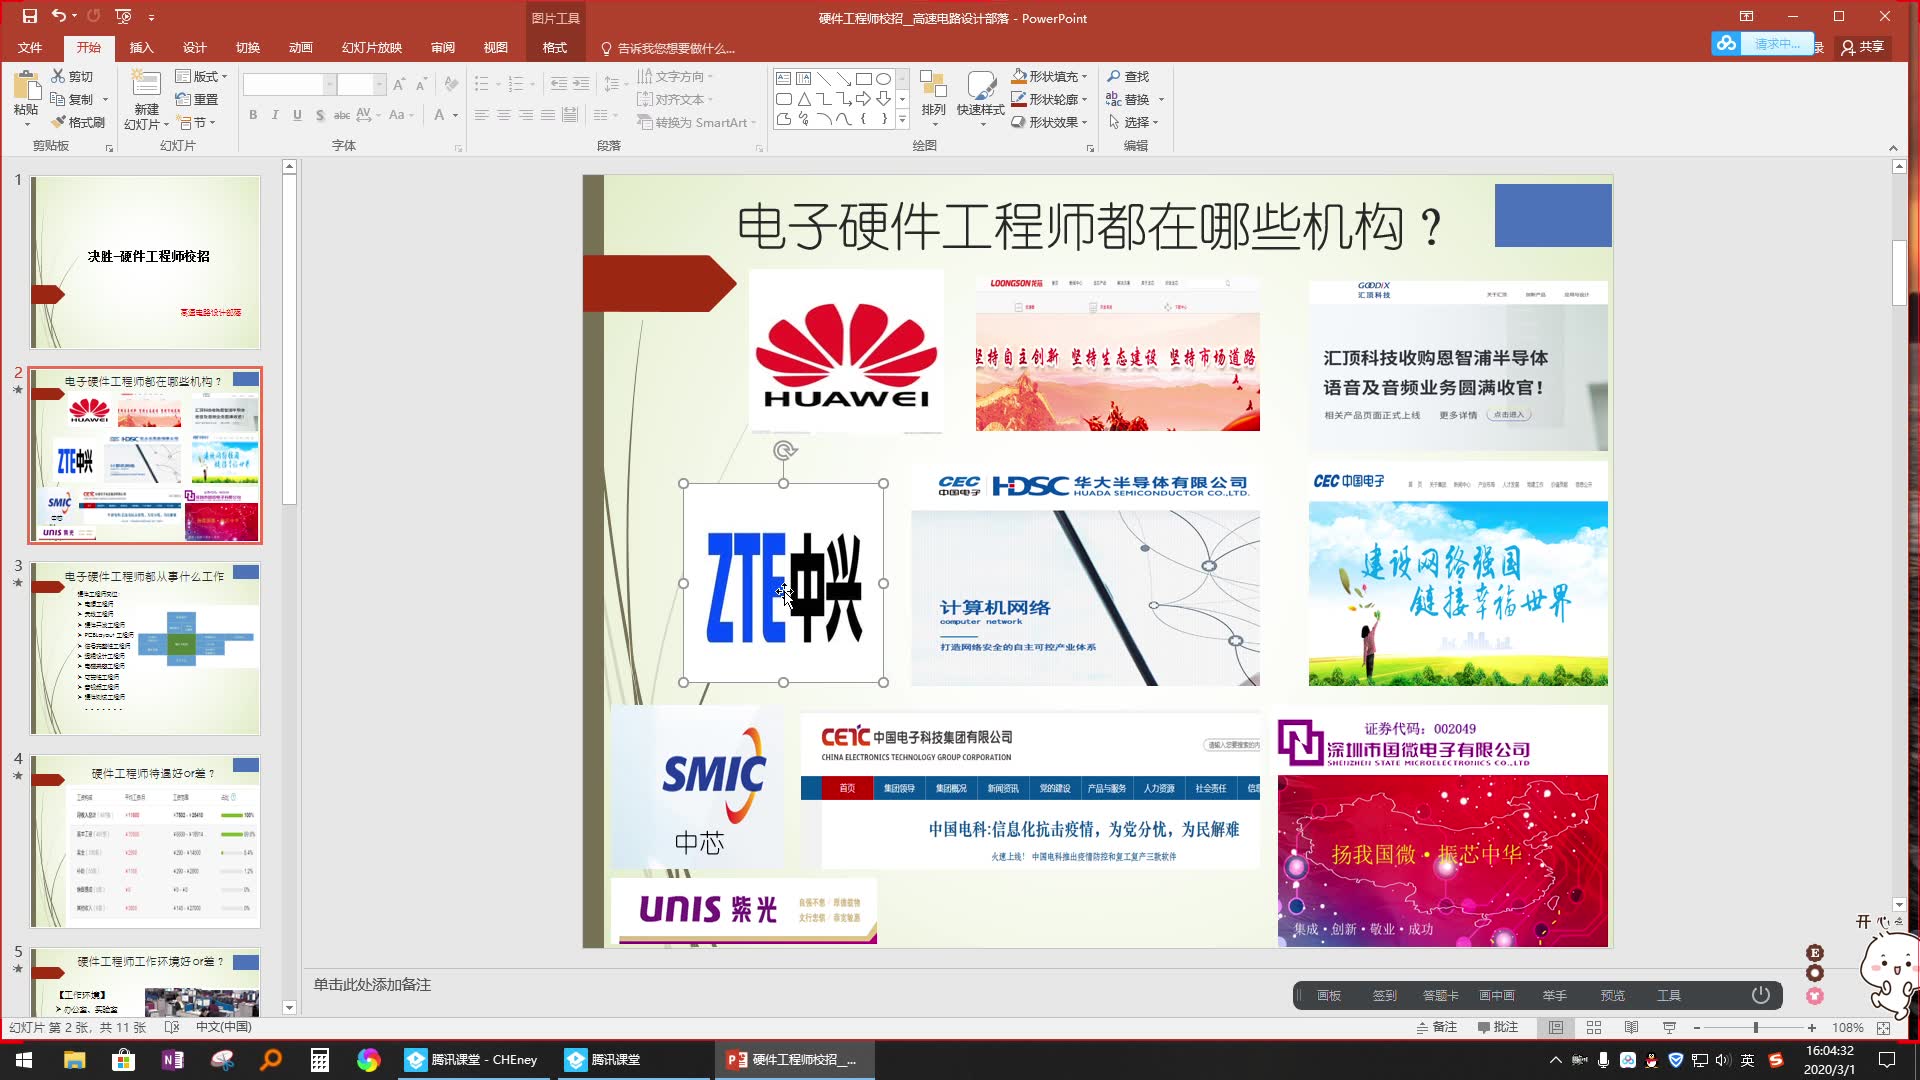
Task: Switch to Slide Sorter view icon
Action: pyautogui.click(x=1594, y=1027)
